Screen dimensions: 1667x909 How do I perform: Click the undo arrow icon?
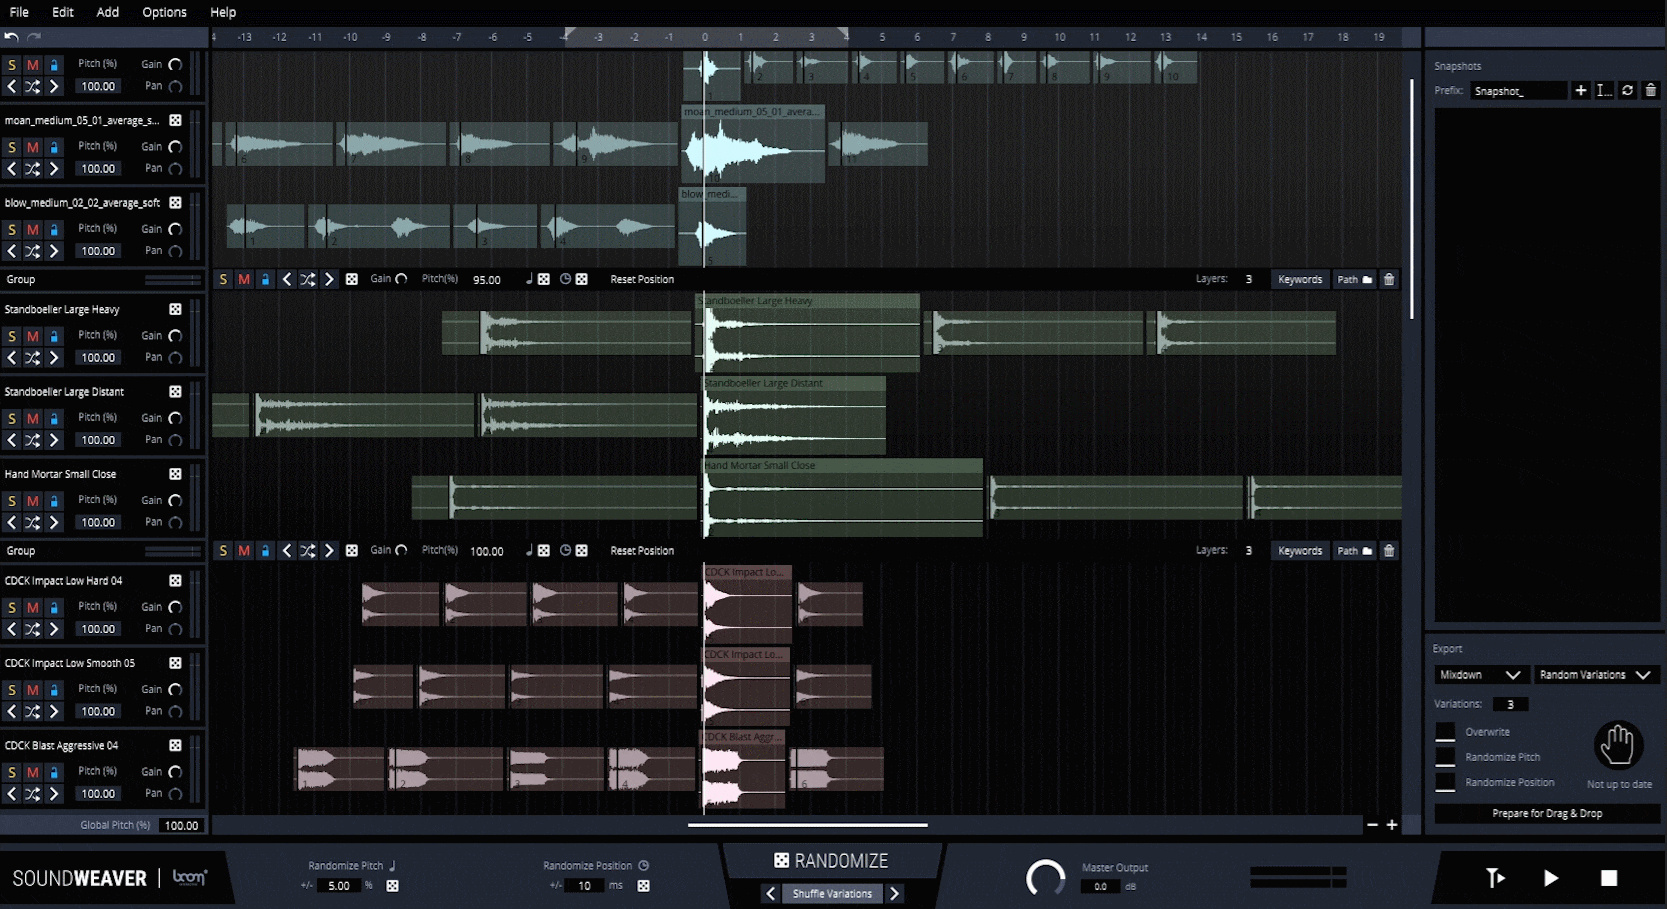tap(11, 37)
